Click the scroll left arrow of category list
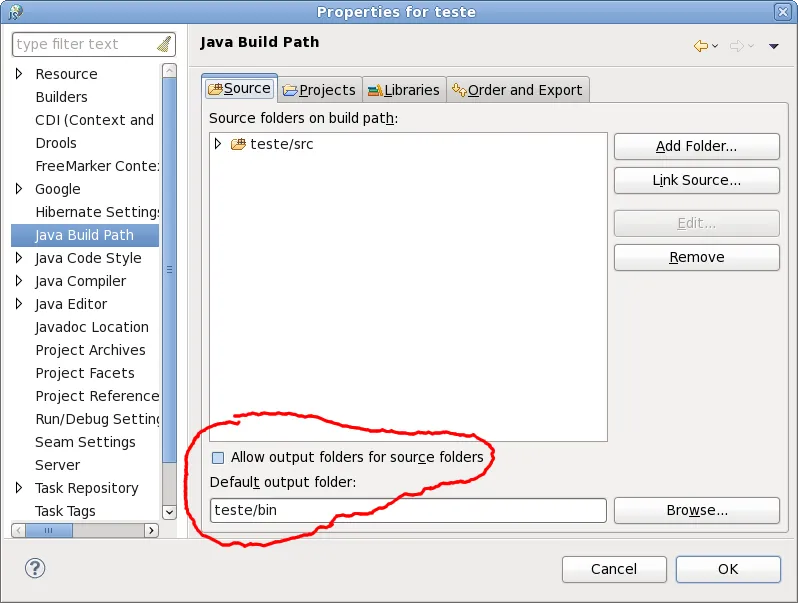 point(18,531)
